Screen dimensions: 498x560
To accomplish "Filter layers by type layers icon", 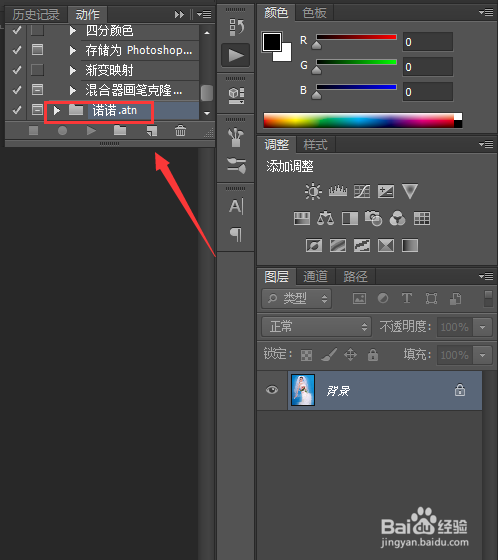I will (x=407, y=298).
